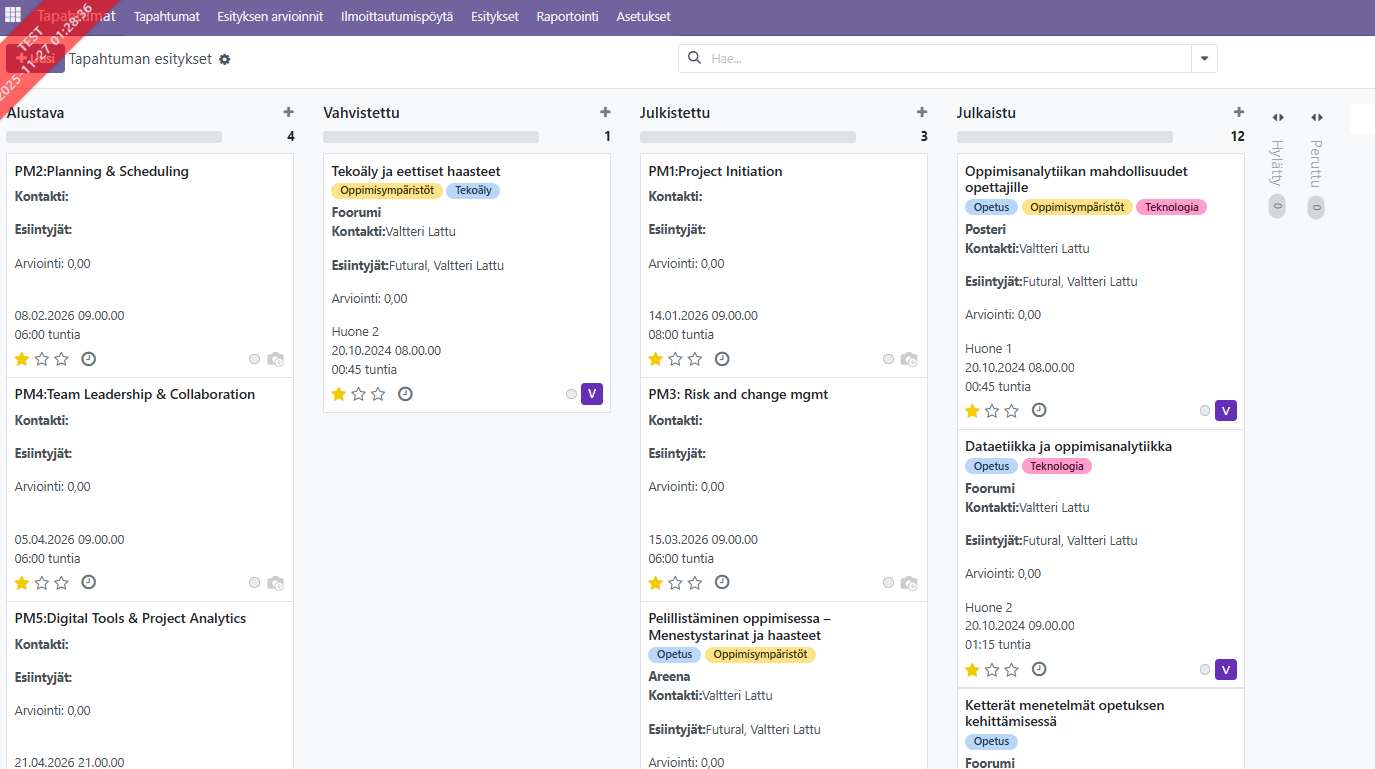Viewport: 1375px width, 769px height.
Task: Click the Uusi button
Action: 35,59
